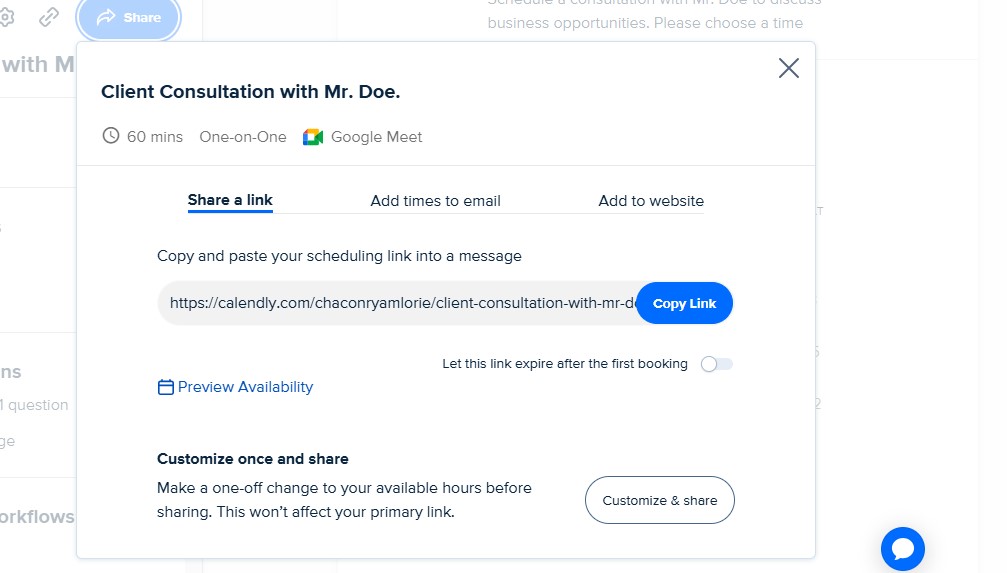Image resolution: width=1007 pixels, height=573 pixels.
Task: Open the chat bubble help widget
Action: [x=902, y=549]
